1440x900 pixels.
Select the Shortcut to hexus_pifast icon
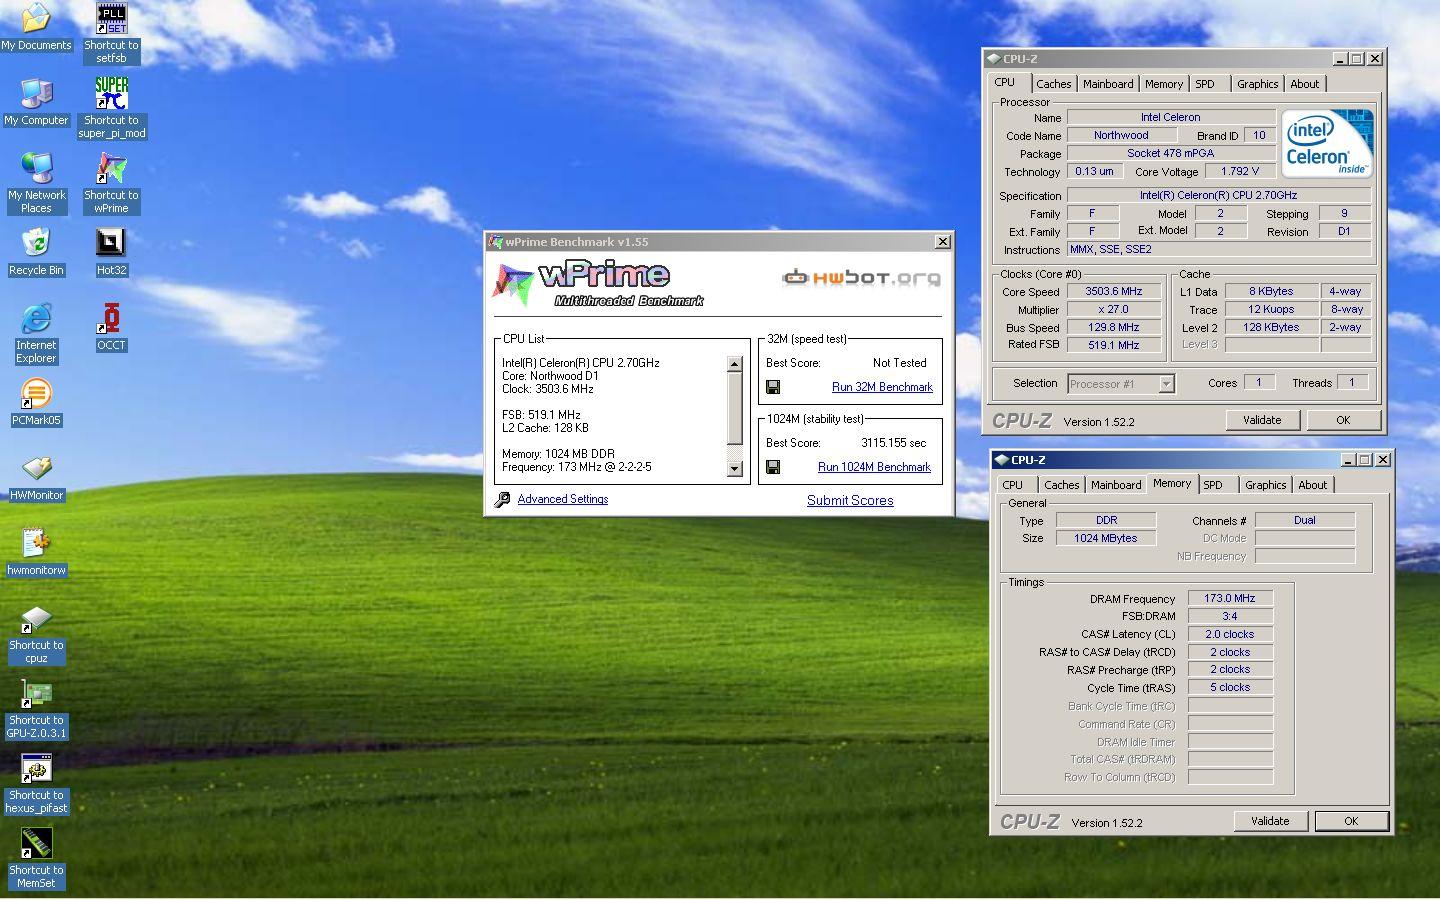pos(36,783)
